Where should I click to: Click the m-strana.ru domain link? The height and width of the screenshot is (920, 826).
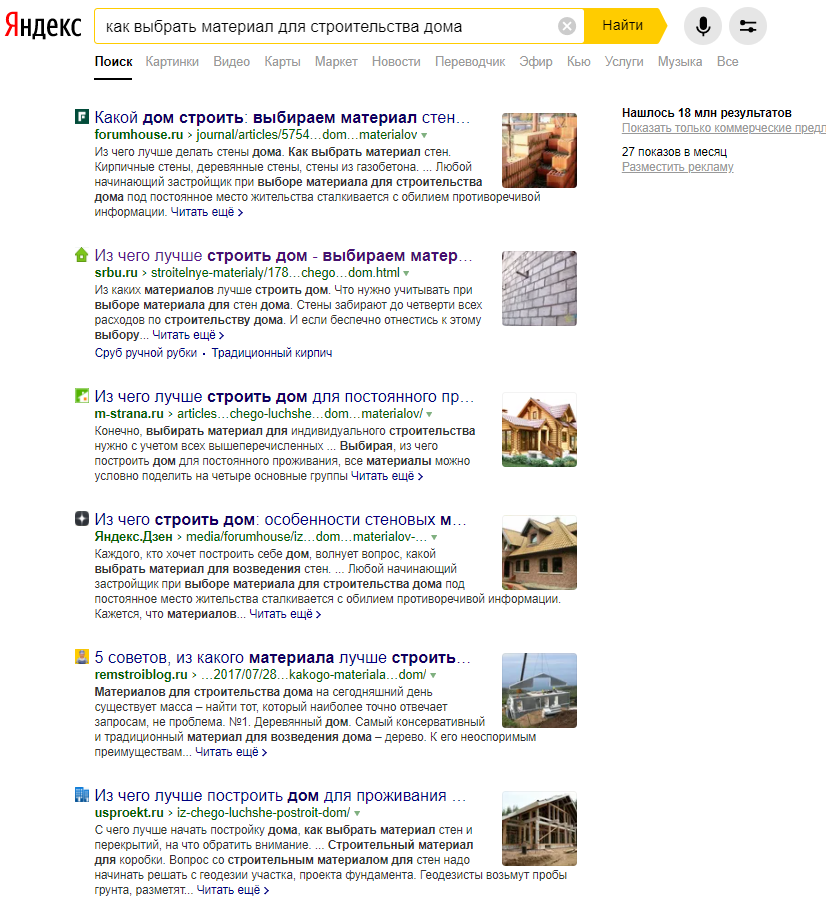pyautogui.click(x=129, y=413)
